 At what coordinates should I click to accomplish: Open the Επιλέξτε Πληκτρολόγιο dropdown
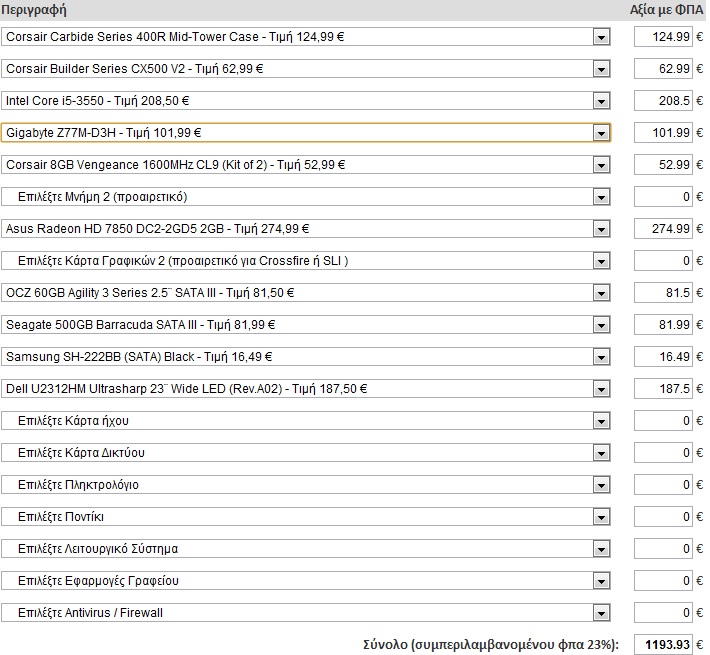click(306, 485)
